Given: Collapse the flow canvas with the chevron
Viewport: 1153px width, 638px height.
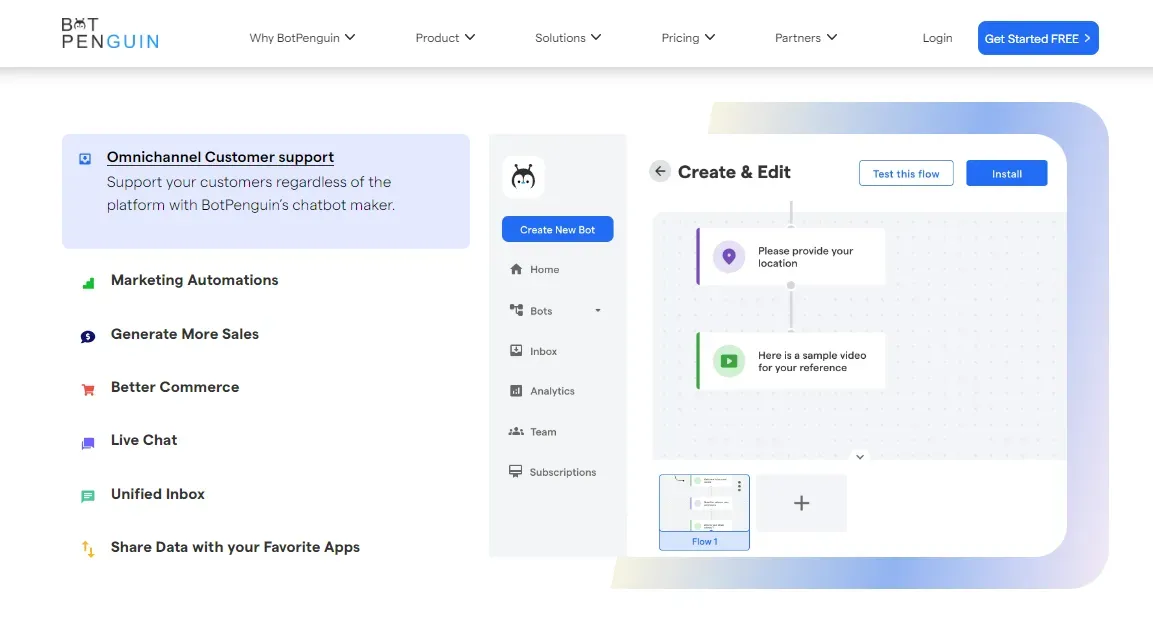Looking at the screenshot, I should coord(860,457).
